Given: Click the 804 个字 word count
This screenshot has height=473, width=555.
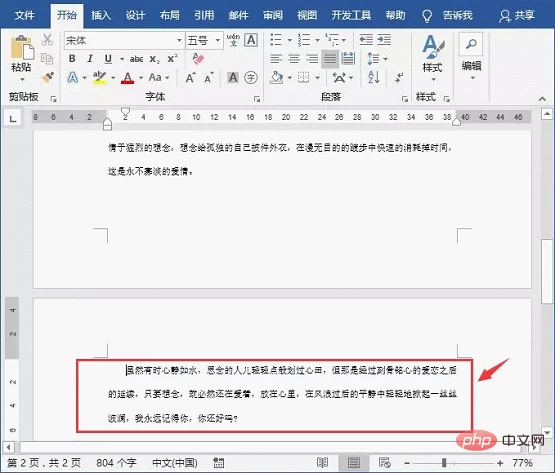Looking at the screenshot, I should point(116,463).
